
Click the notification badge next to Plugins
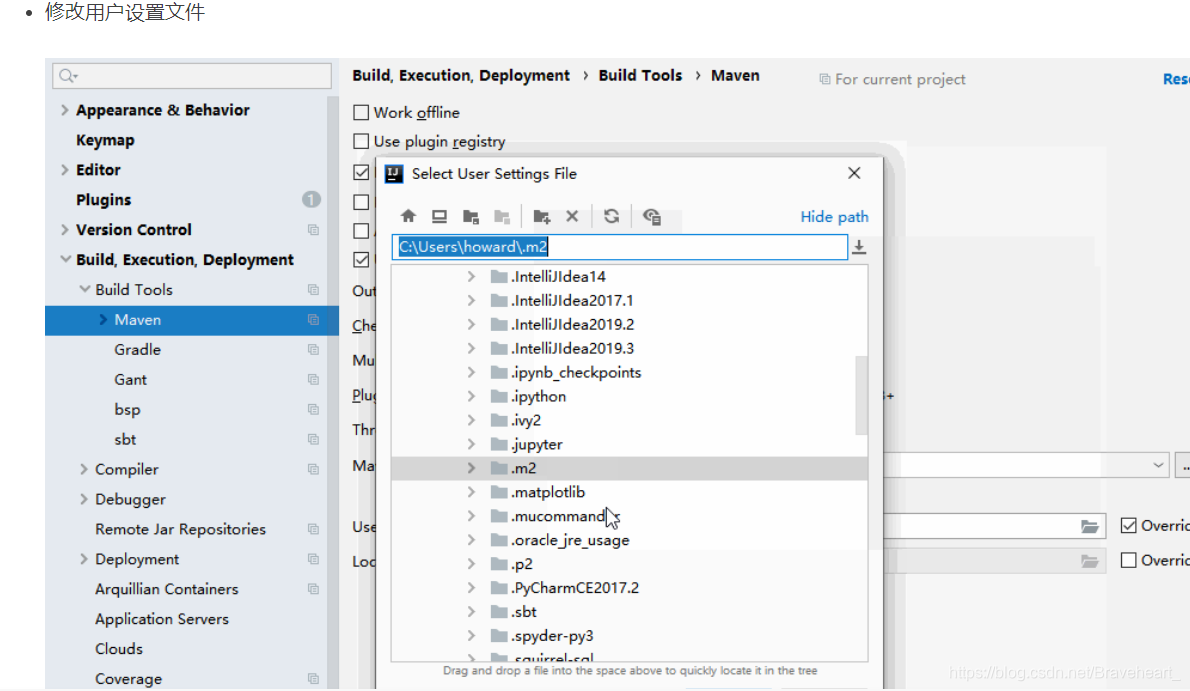click(x=311, y=200)
